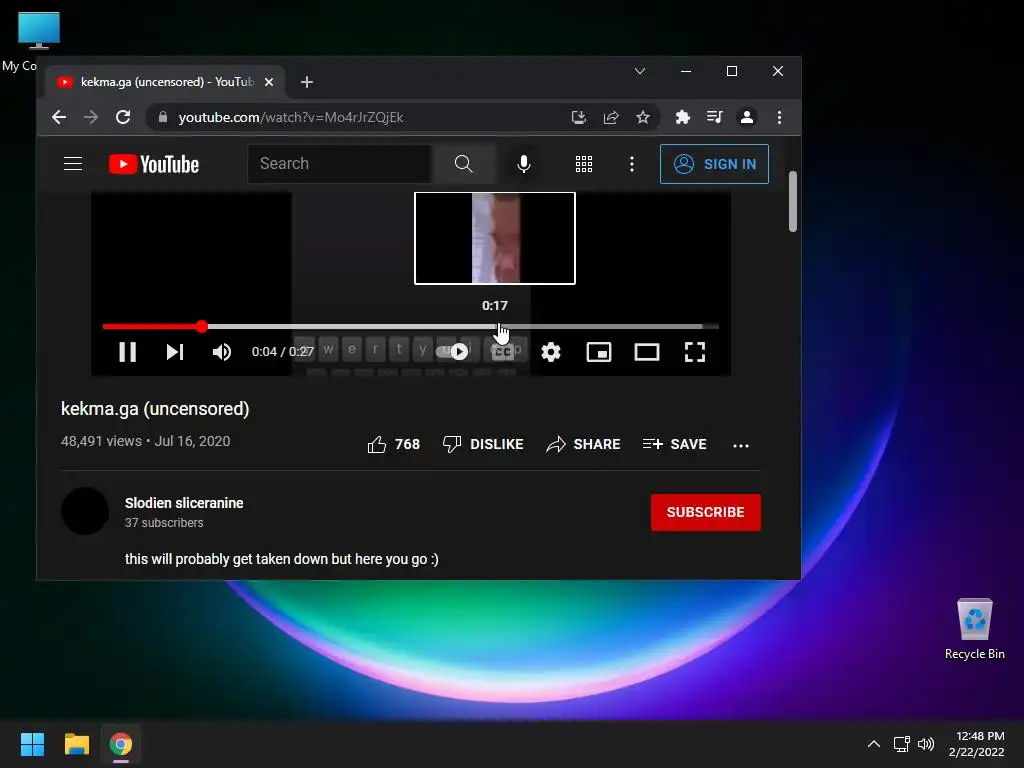This screenshot has height=768, width=1024.
Task: Click Chrome icon in taskbar
Action: (121, 744)
